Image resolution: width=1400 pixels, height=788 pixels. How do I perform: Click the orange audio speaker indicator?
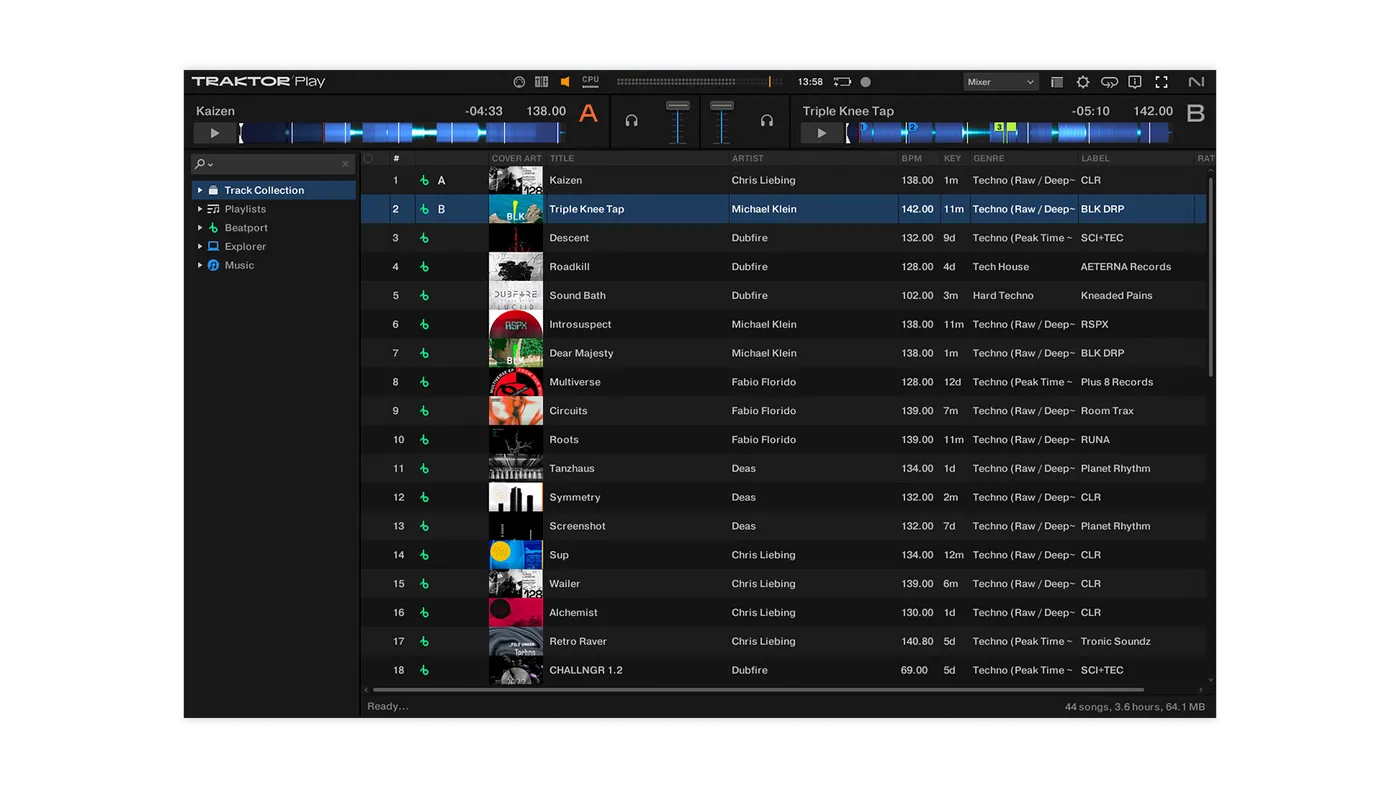(565, 82)
